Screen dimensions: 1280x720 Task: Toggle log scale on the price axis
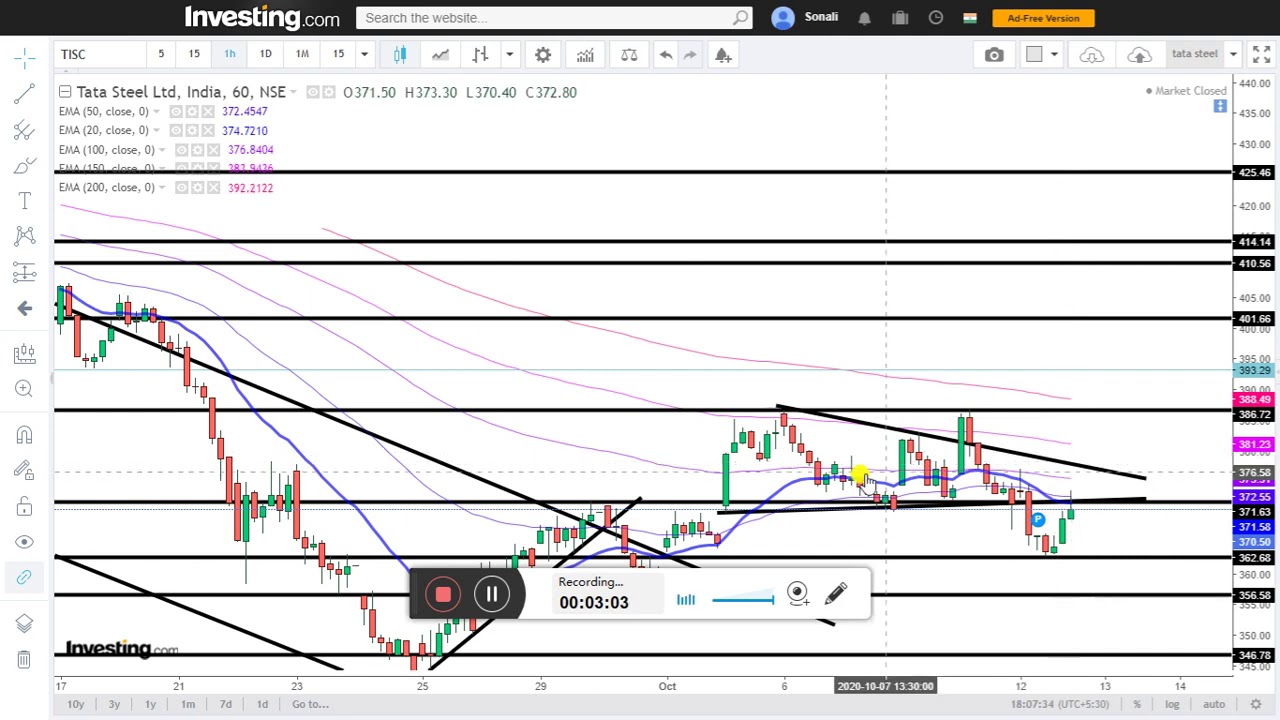coord(1172,704)
